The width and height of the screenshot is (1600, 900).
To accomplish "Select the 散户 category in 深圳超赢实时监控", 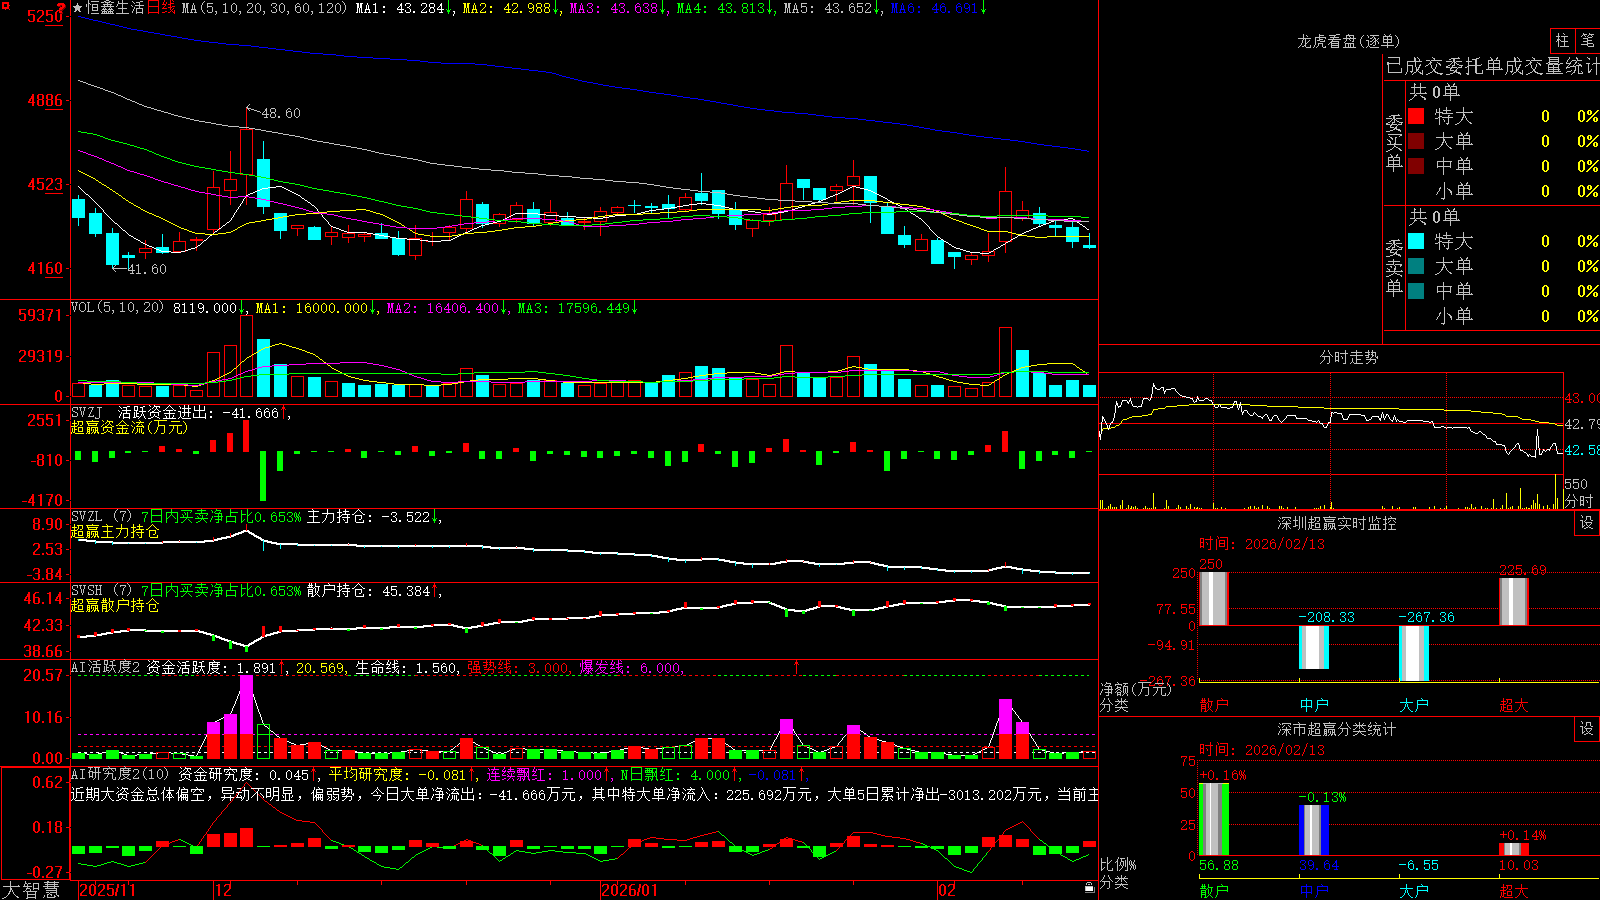I will [x=1214, y=705].
